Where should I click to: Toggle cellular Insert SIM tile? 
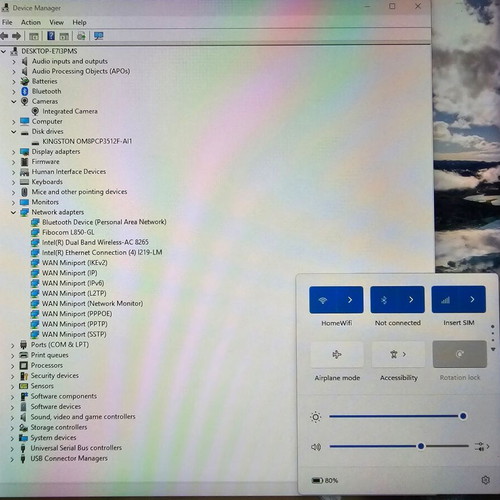[x=445, y=300]
